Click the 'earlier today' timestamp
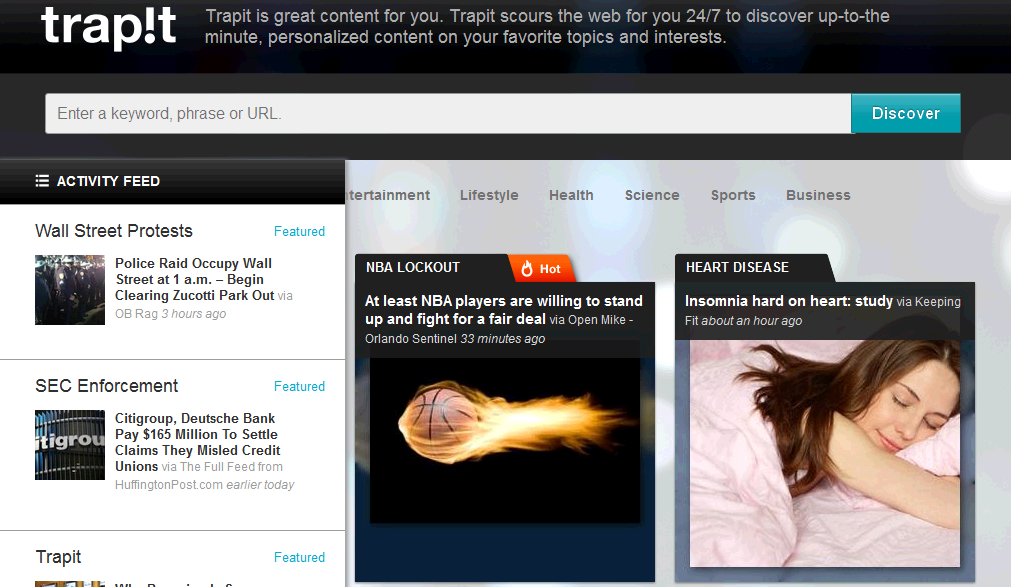Screen dimensions: 1011x587 (260, 484)
